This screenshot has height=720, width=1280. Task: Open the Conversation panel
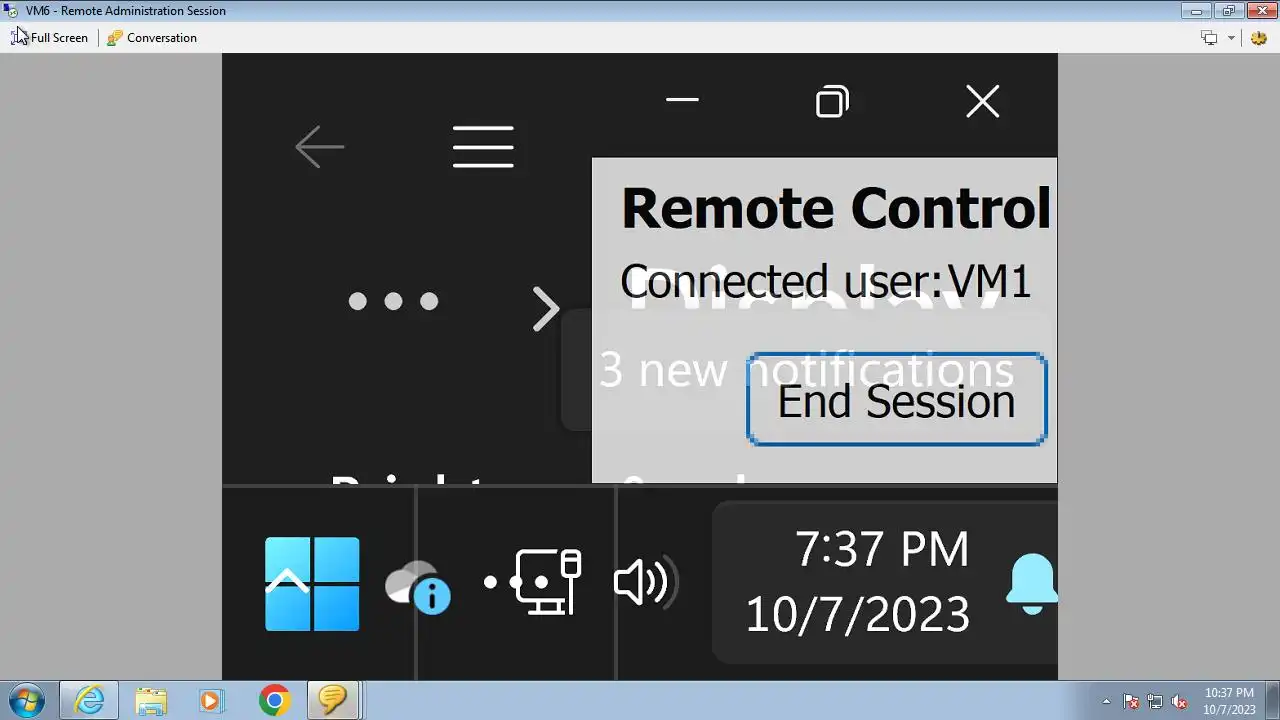pos(152,38)
